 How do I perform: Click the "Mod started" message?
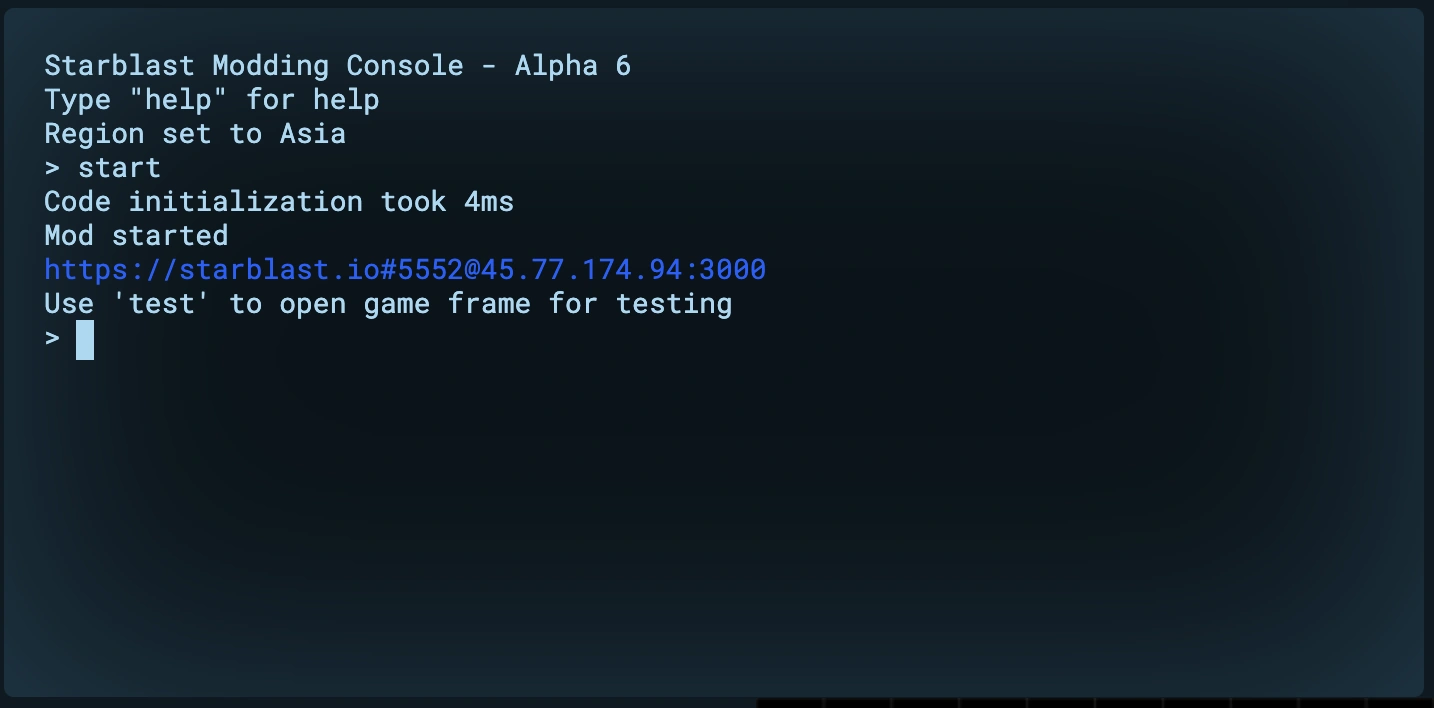[136, 236]
